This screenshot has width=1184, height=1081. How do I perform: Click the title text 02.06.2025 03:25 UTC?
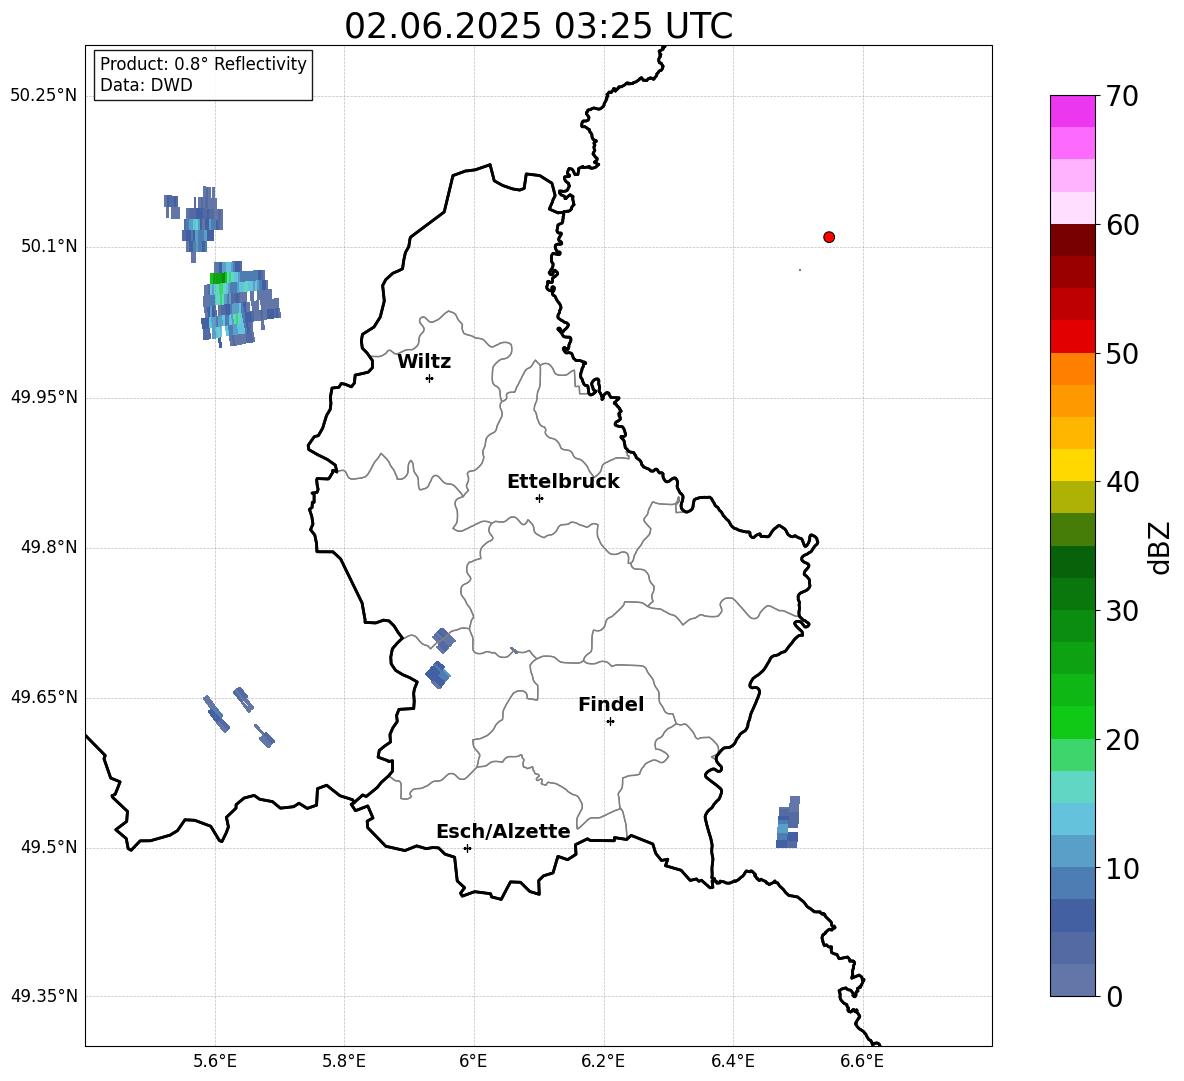[x=538, y=26]
